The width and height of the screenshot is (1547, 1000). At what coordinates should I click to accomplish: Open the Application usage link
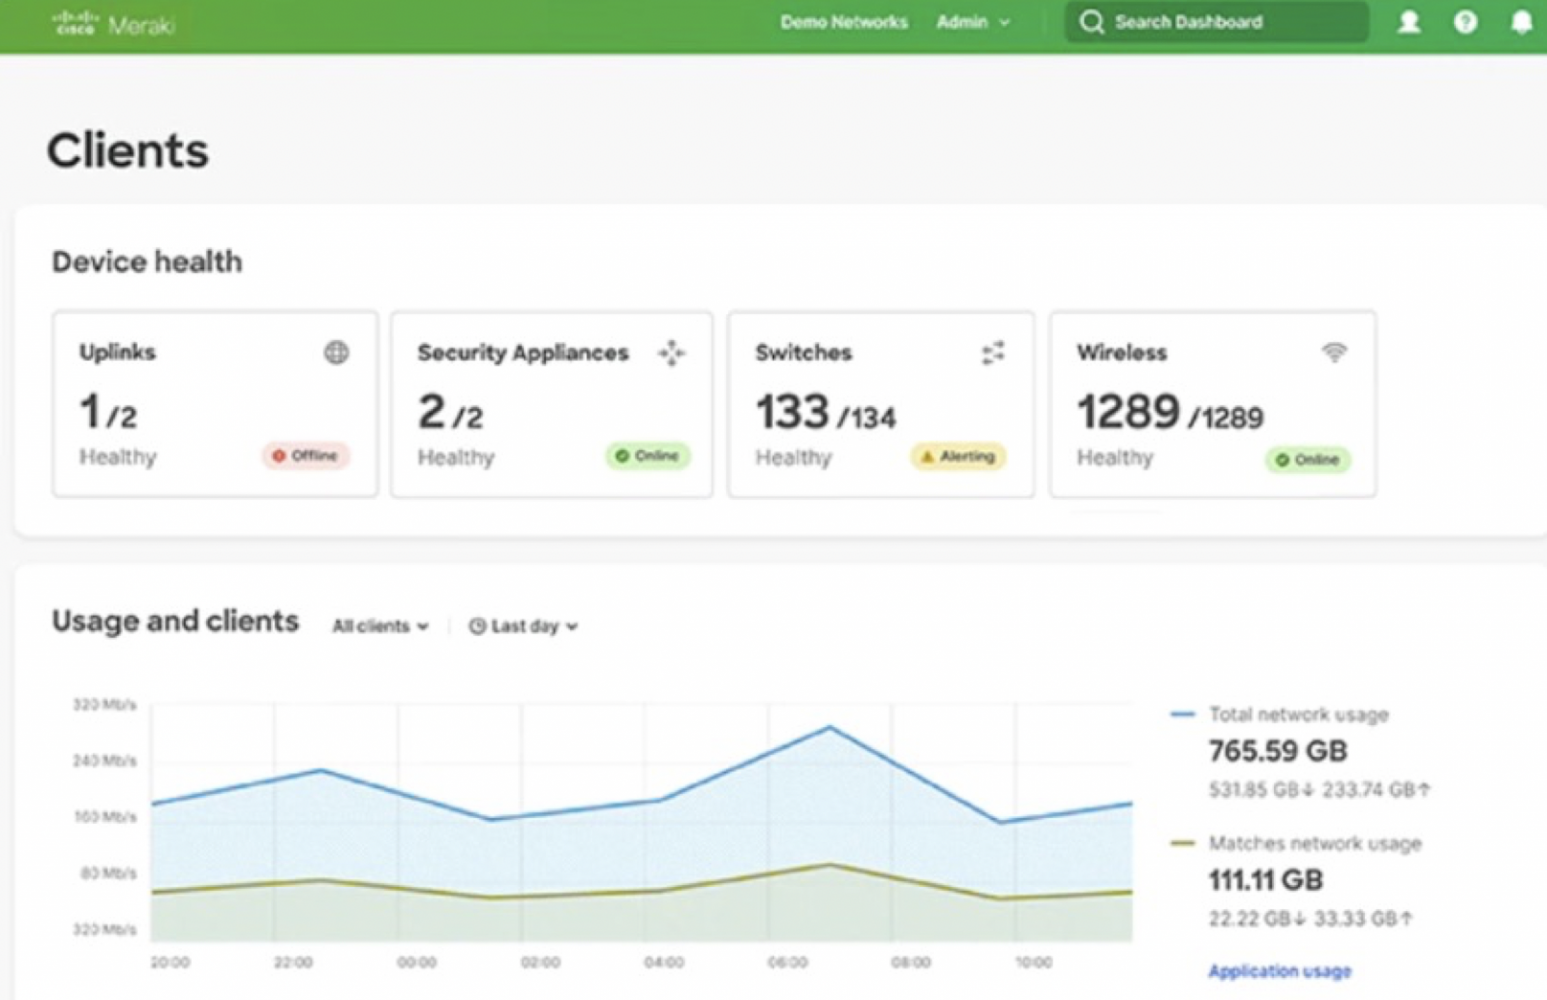click(x=1279, y=971)
